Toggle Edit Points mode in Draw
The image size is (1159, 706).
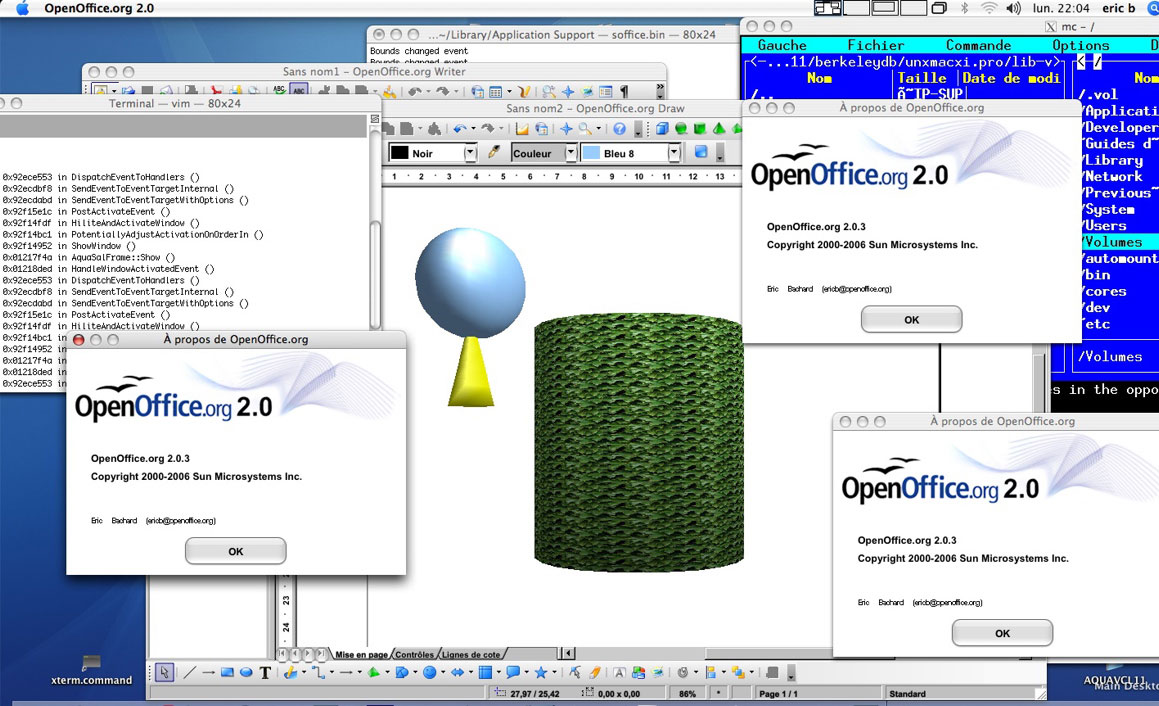(x=574, y=672)
